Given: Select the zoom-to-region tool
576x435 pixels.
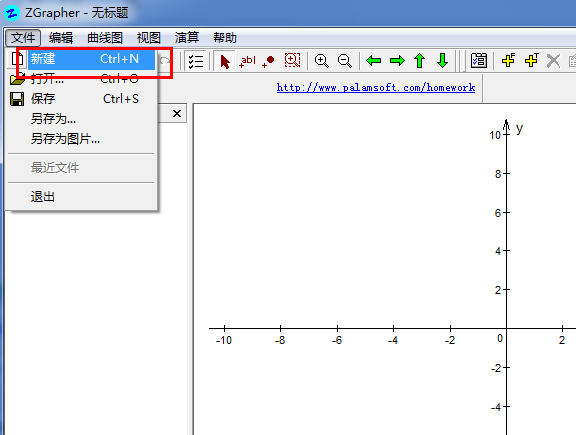Looking at the screenshot, I should point(292,61).
